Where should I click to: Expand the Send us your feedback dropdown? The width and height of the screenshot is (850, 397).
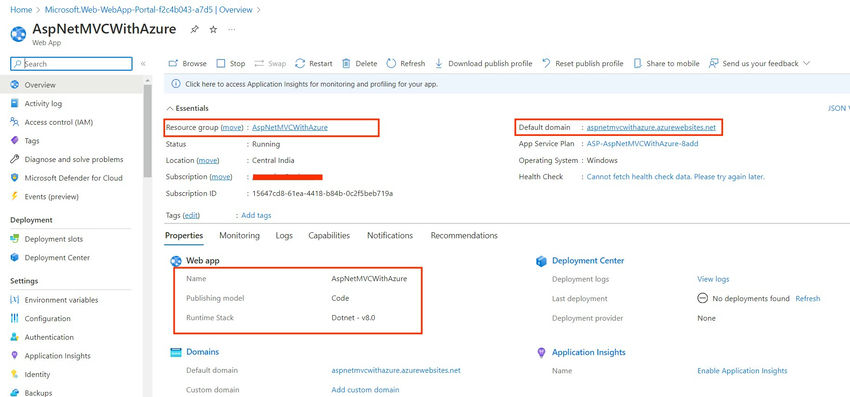point(806,63)
